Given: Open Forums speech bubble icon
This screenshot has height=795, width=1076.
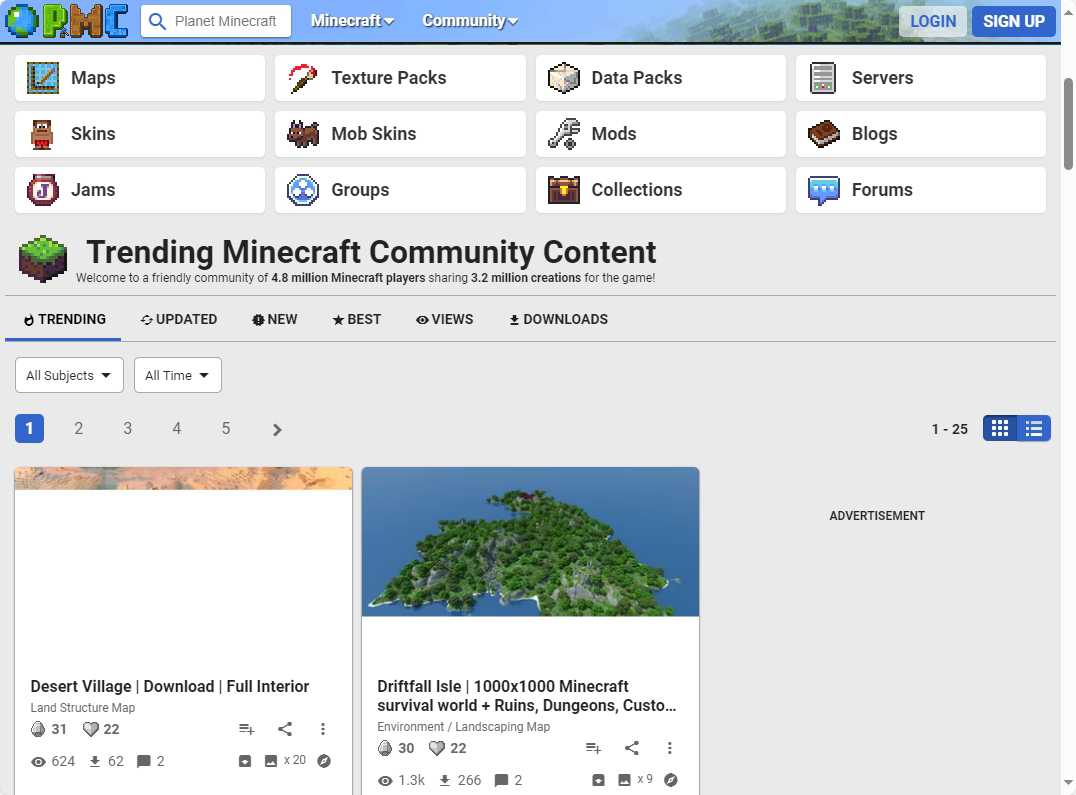Looking at the screenshot, I should click(823, 191).
